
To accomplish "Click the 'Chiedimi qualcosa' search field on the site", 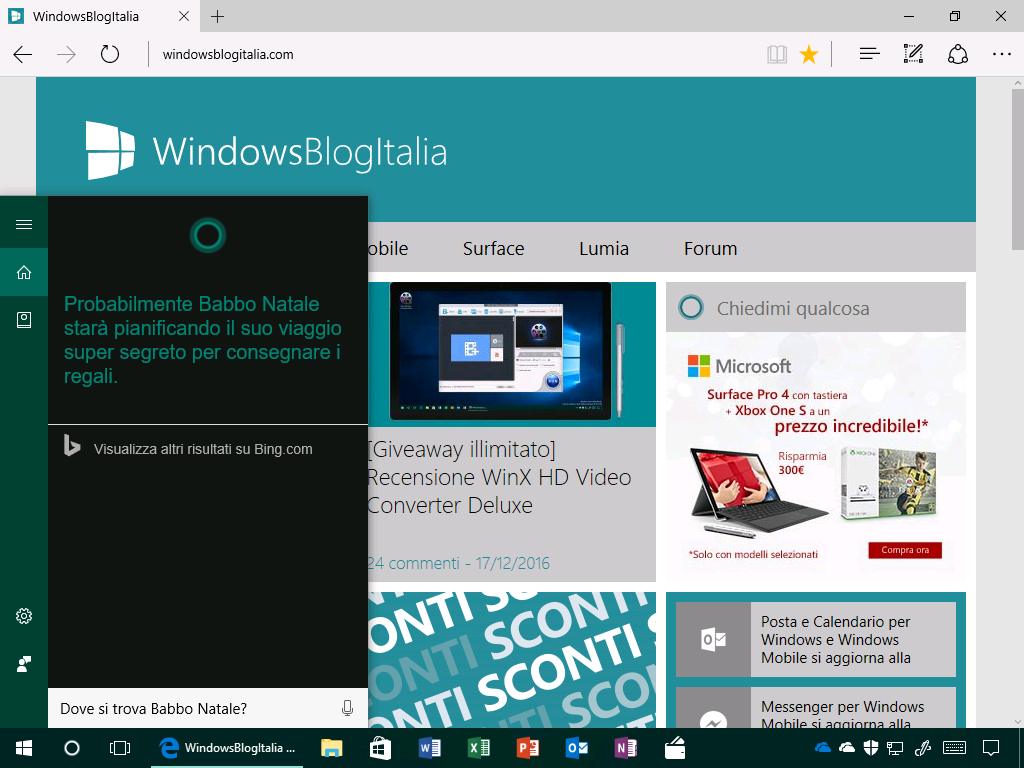I will pos(816,308).
